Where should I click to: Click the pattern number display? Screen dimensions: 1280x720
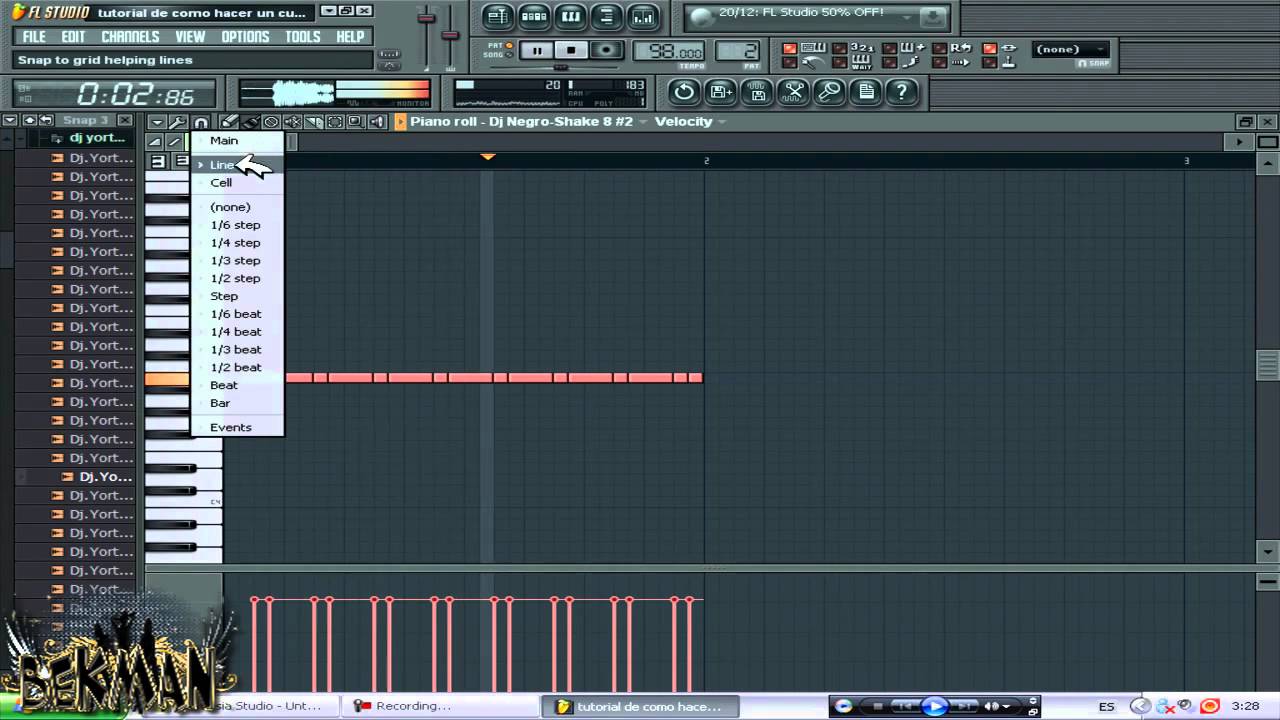[737, 52]
